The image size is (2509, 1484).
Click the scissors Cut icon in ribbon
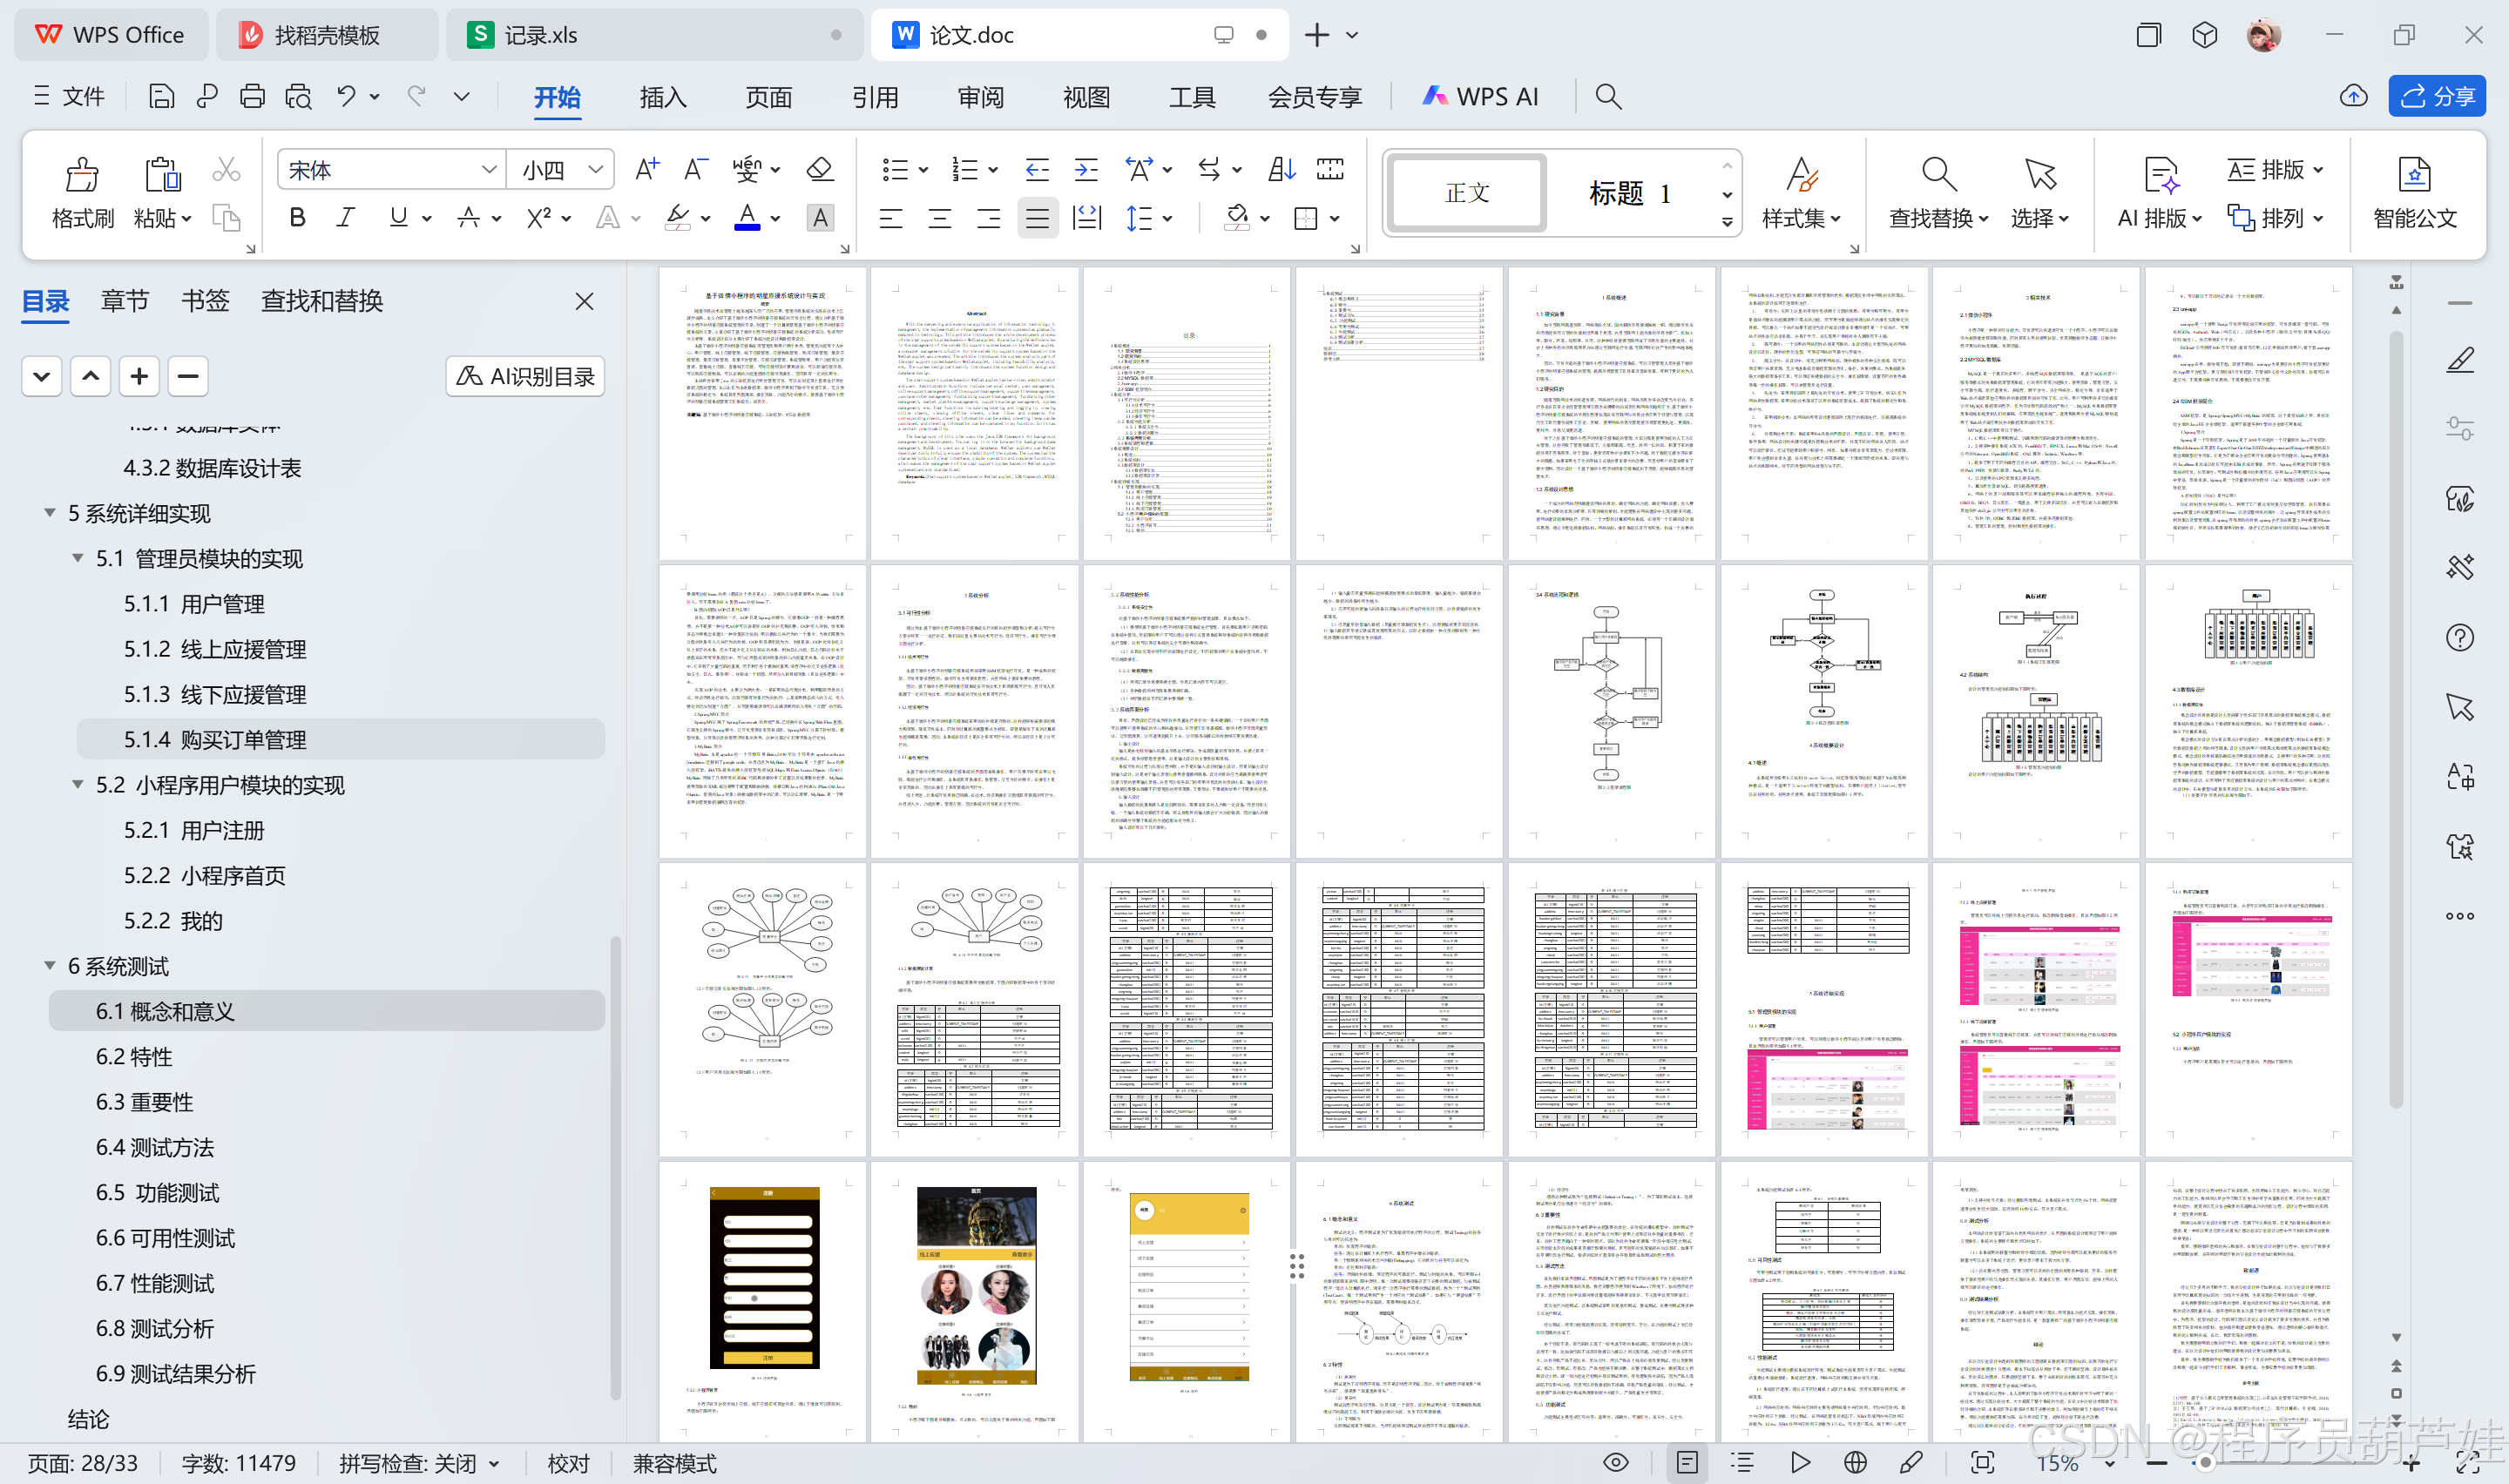pos(226,171)
